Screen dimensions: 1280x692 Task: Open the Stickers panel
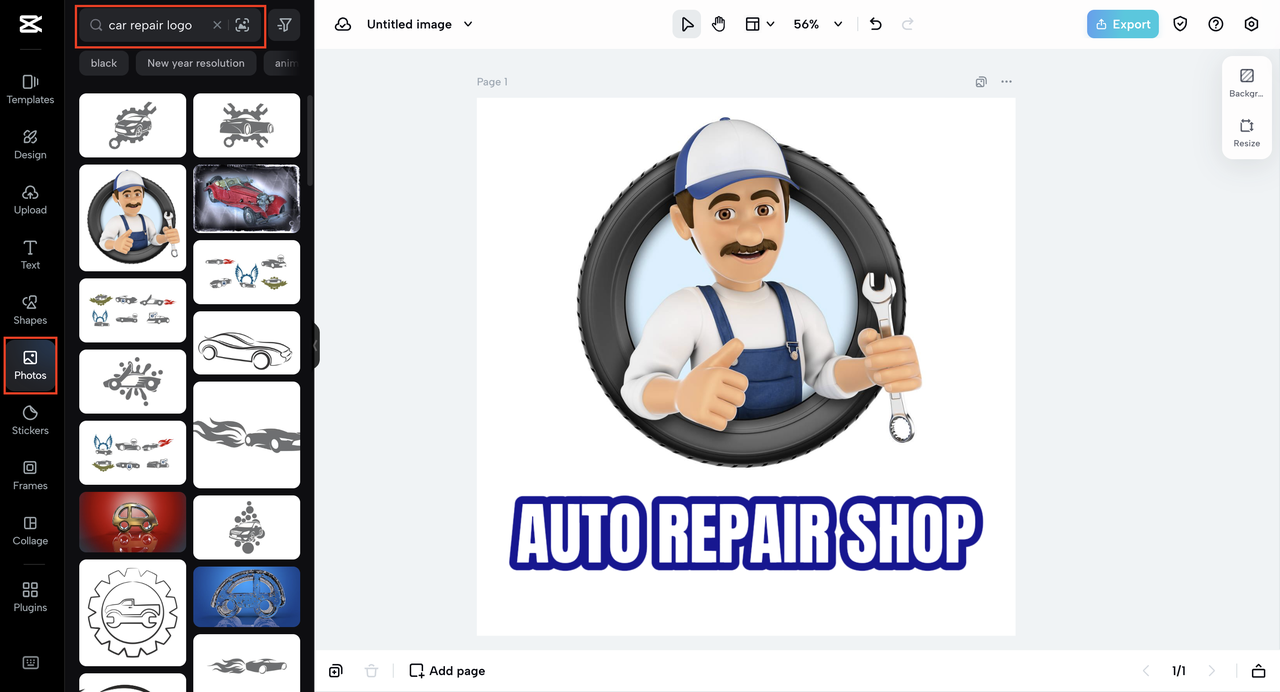click(30, 420)
